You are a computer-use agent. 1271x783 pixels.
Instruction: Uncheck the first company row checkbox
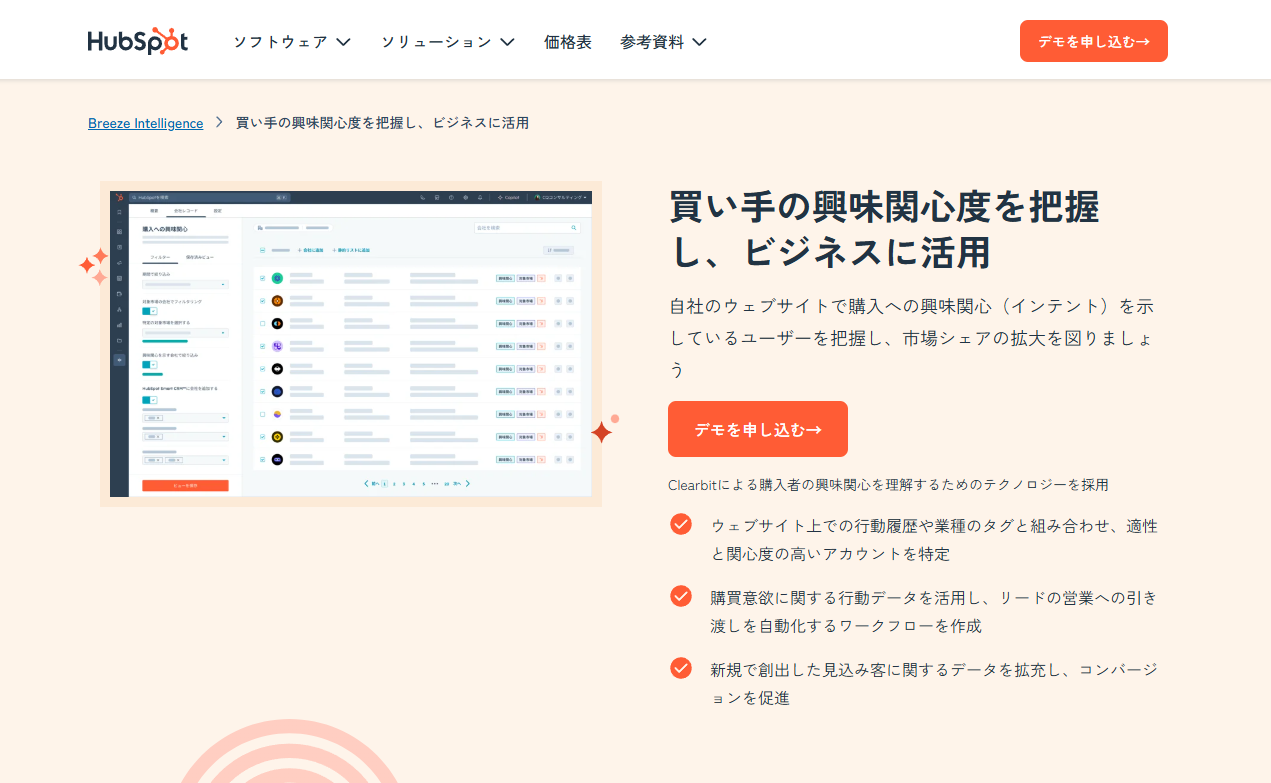click(262, 278)
